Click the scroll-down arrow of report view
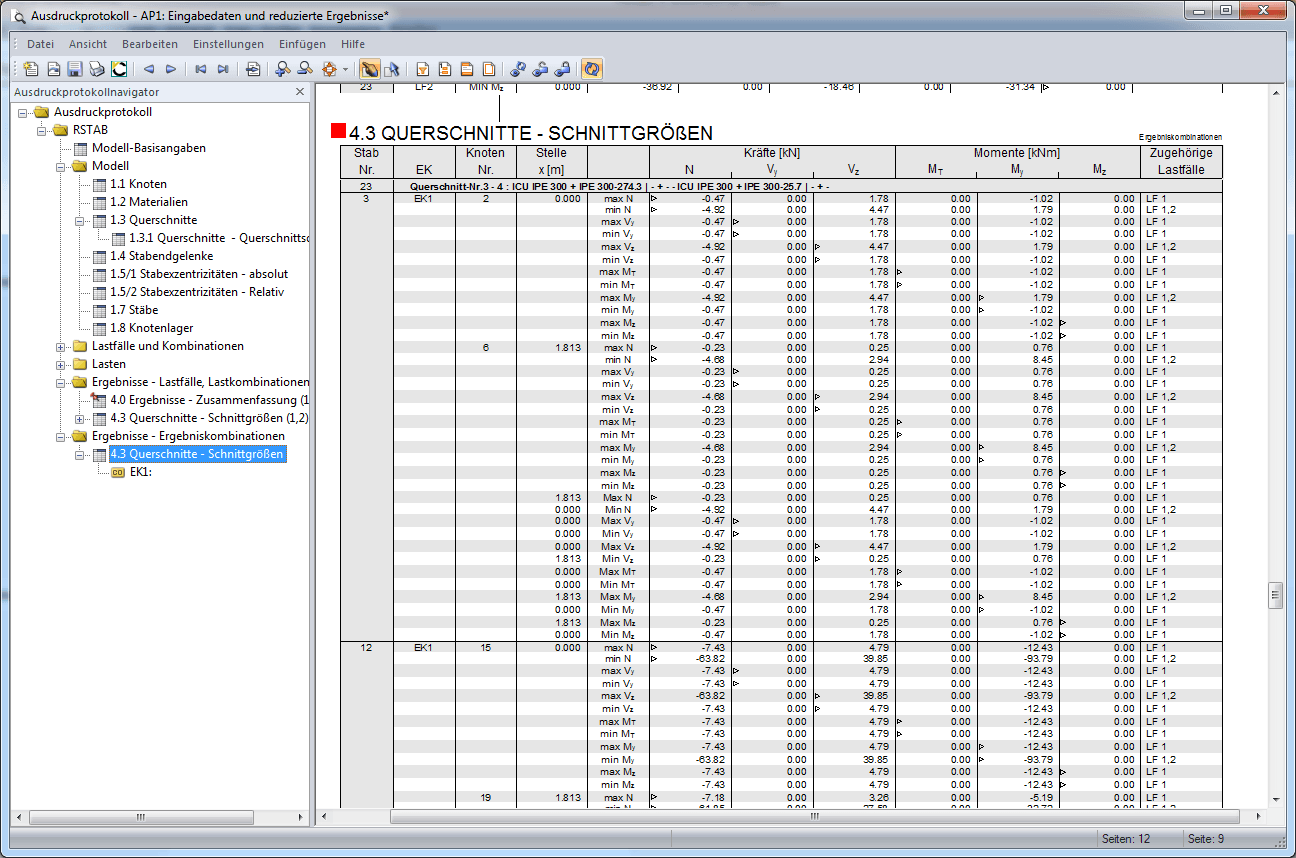The width and height of the screenshot is (1296, 858). pos(1275,800)
